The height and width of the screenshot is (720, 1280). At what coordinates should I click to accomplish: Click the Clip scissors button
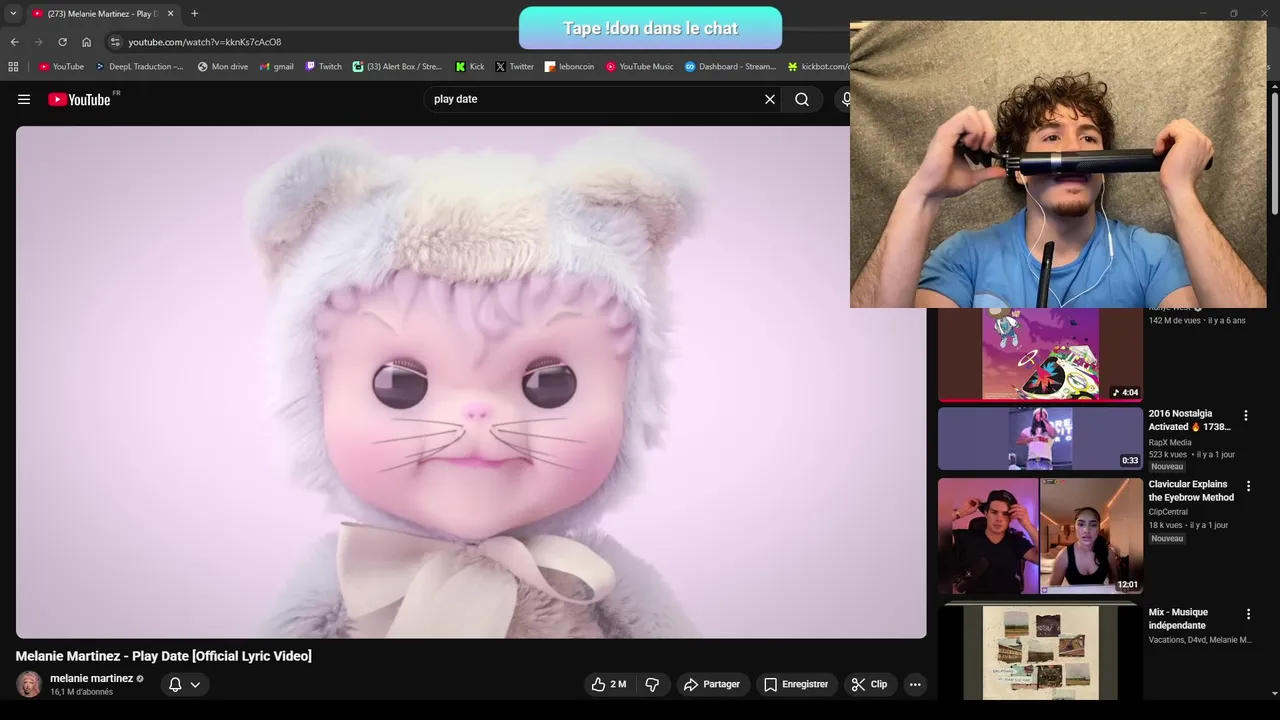(870, 685)
